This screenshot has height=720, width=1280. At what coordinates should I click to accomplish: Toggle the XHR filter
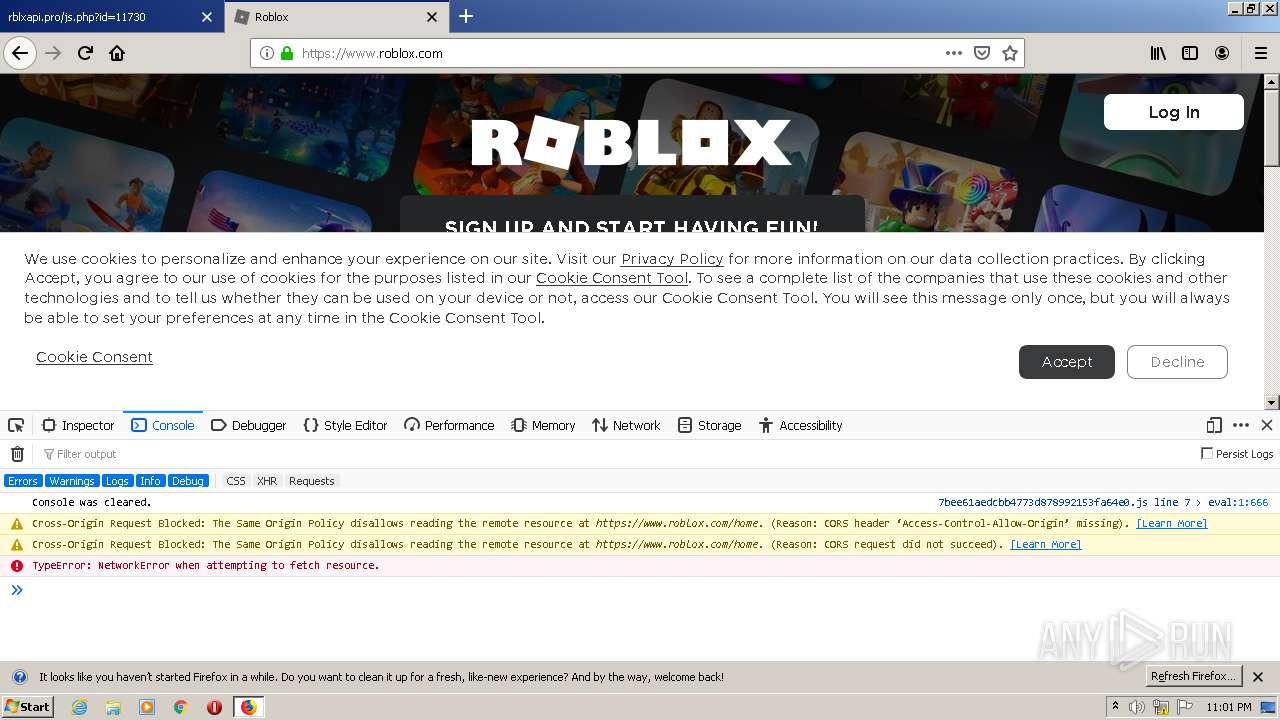pos(267,481)
